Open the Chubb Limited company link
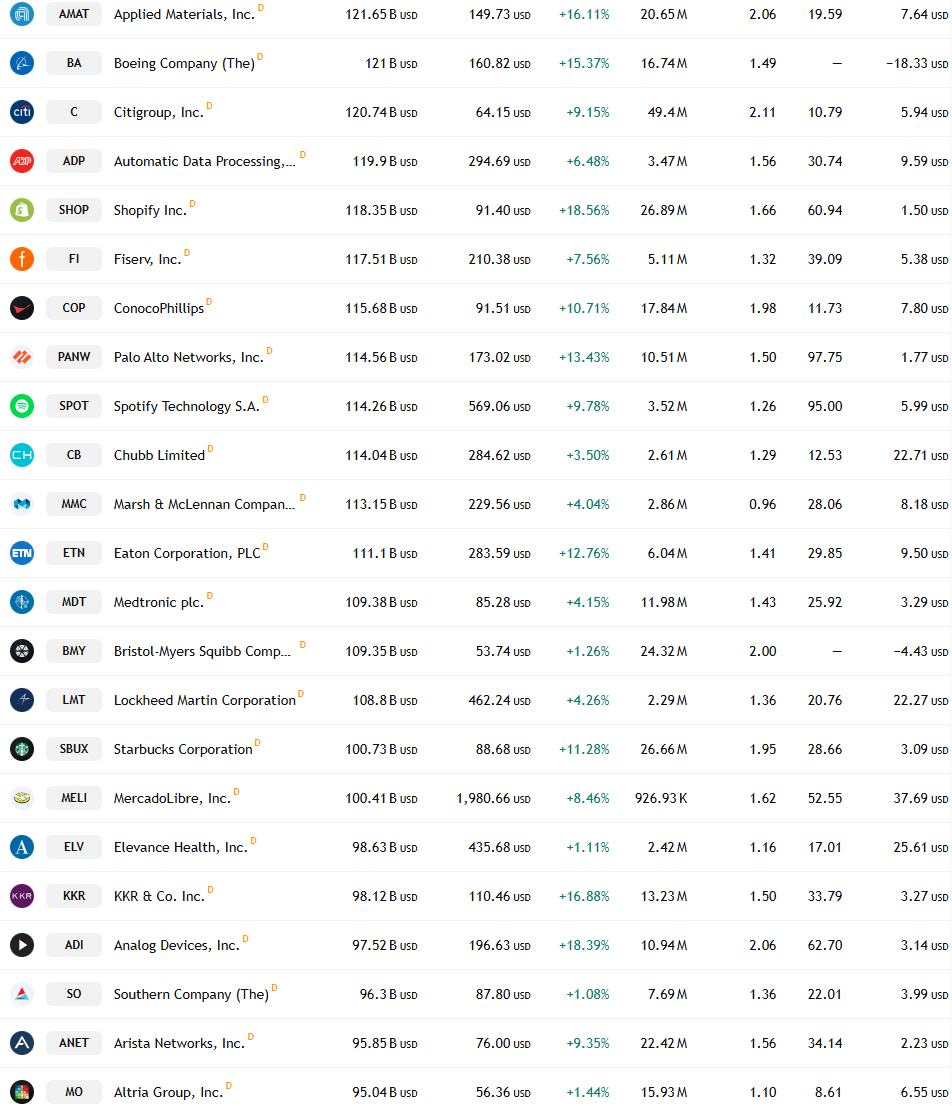Image resolution: width=952 pixels, height=1106 pixels. [159, 456]
